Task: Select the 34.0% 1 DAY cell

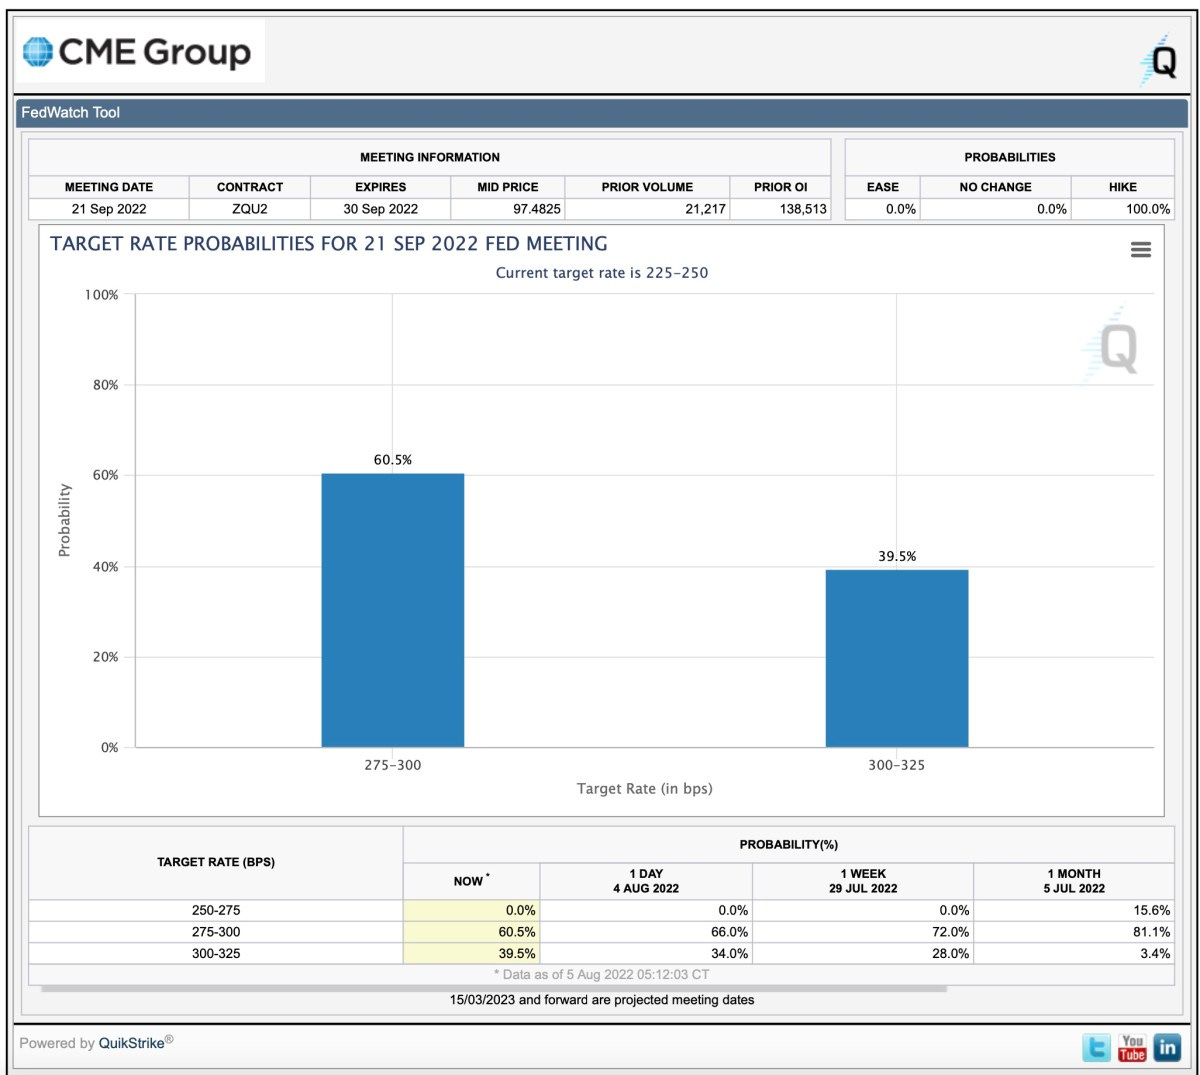Action: [x=646, y=954]
